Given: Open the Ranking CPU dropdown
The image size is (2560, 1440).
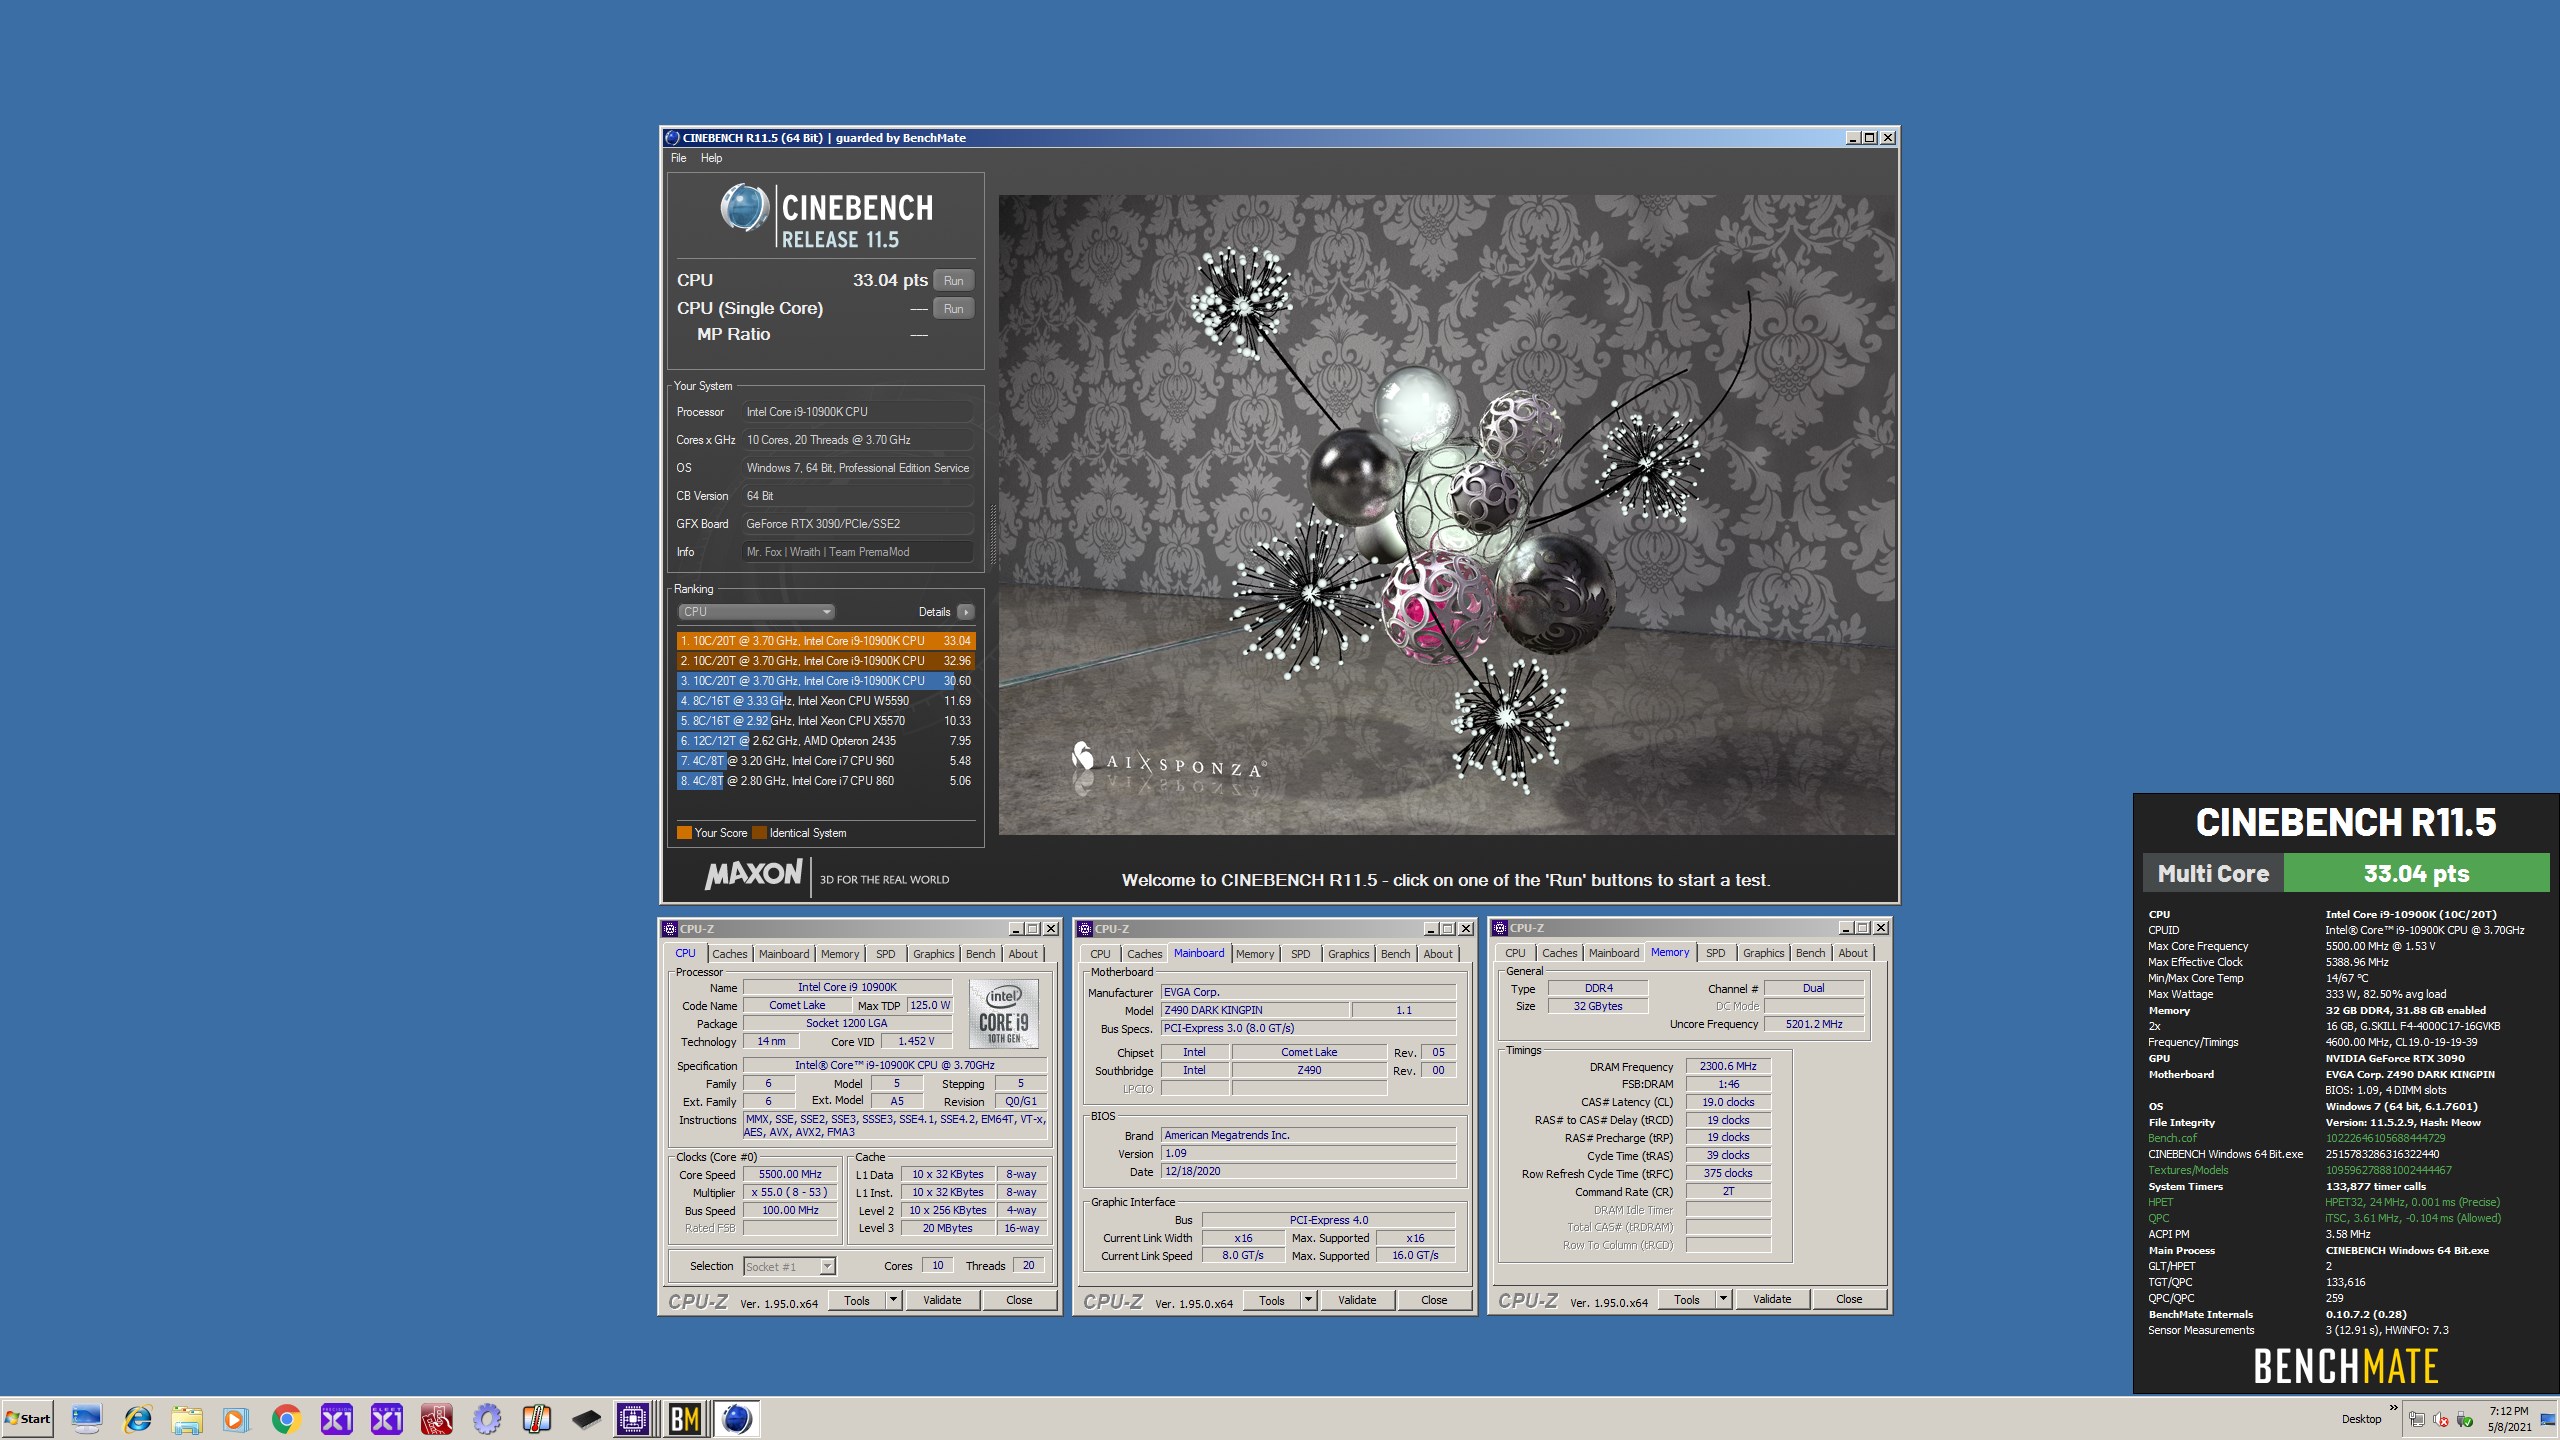Looking at the screenshot, I should (756, 612).
